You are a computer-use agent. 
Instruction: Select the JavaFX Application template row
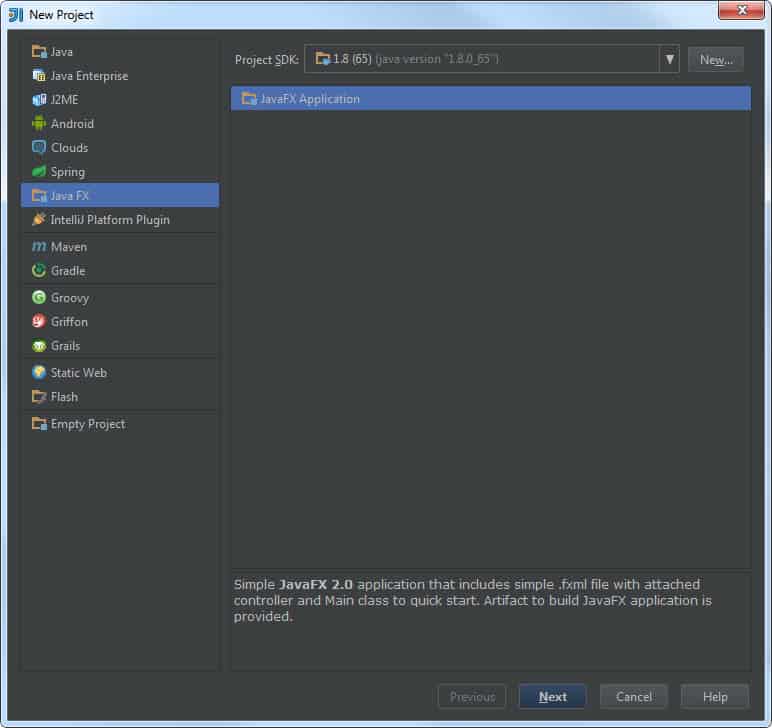point(491,98)
